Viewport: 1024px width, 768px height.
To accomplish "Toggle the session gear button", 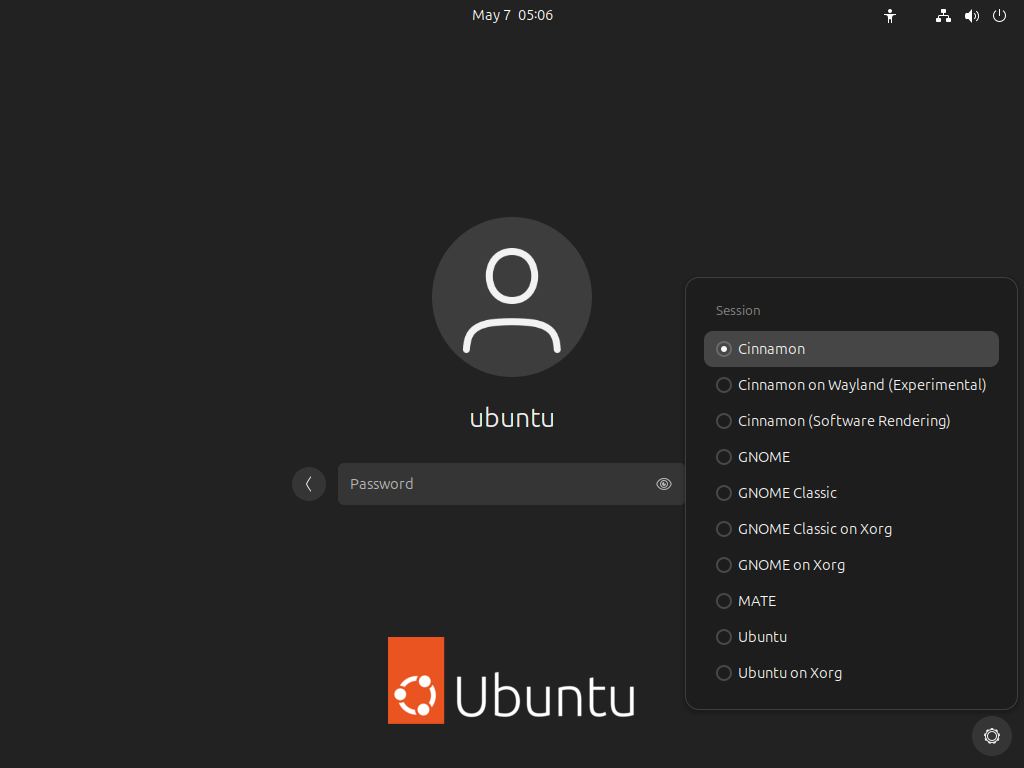I will tap(991, 736).
